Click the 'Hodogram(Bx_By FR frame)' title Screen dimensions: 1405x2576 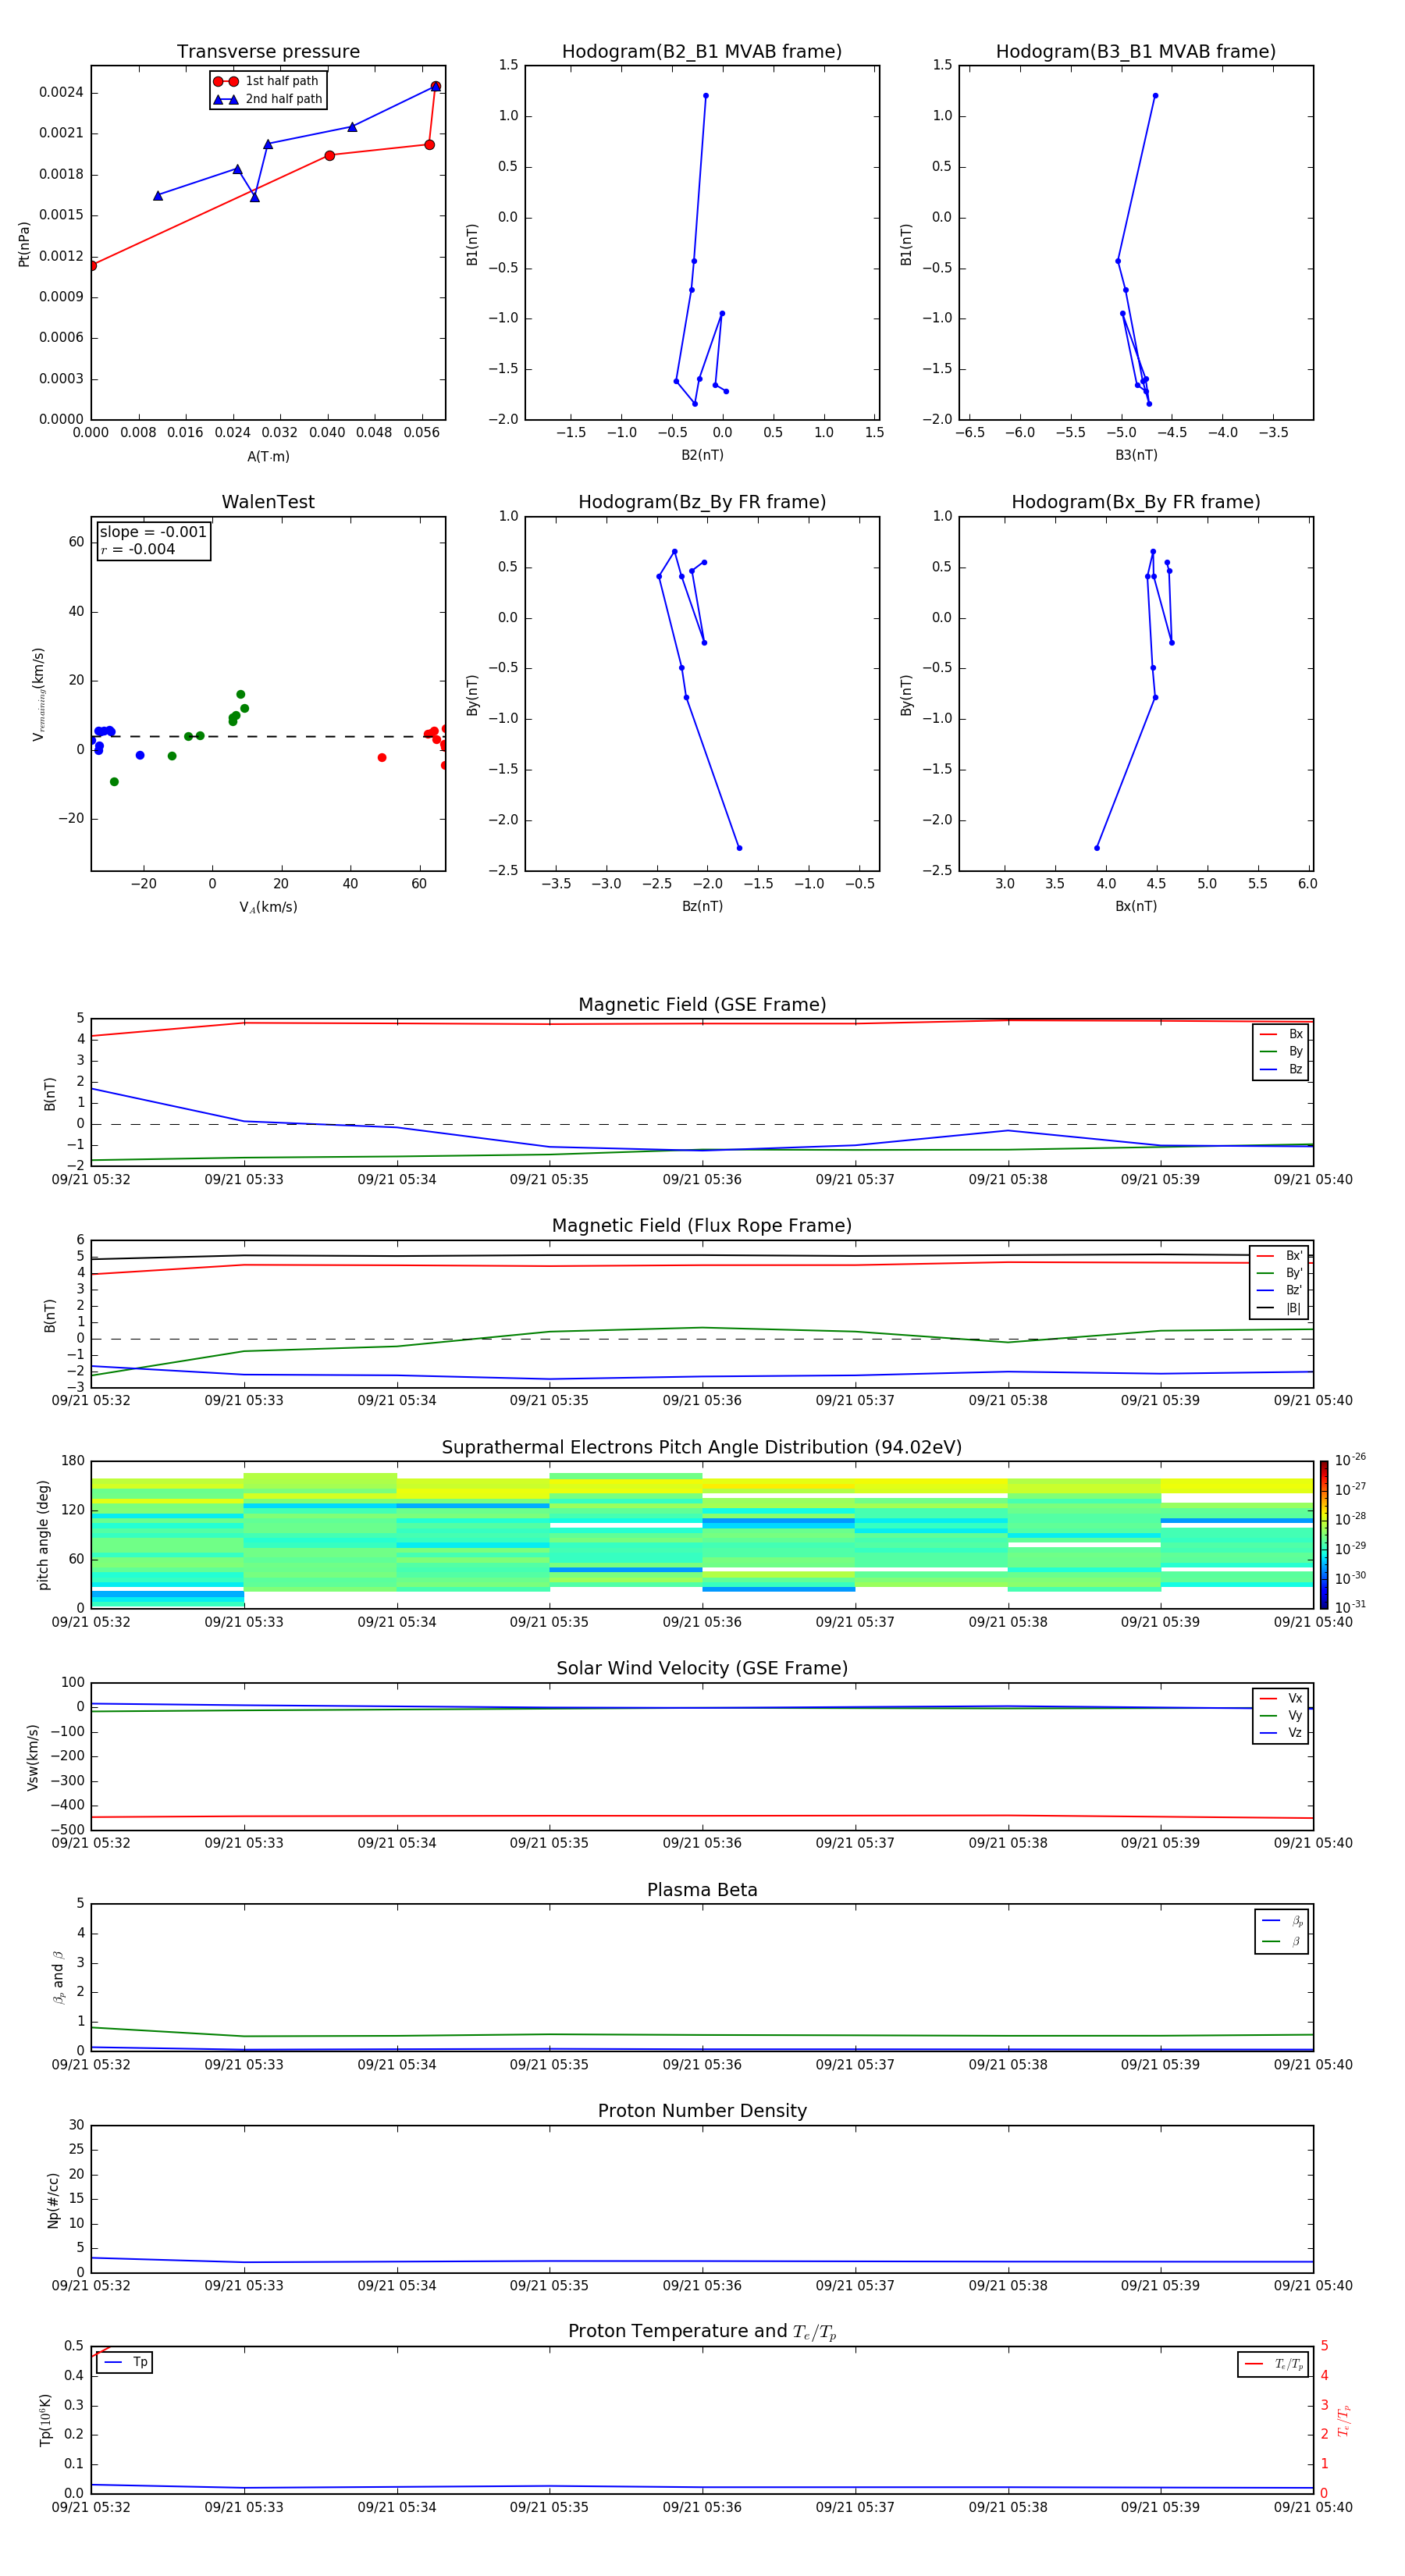[1136, 502]
